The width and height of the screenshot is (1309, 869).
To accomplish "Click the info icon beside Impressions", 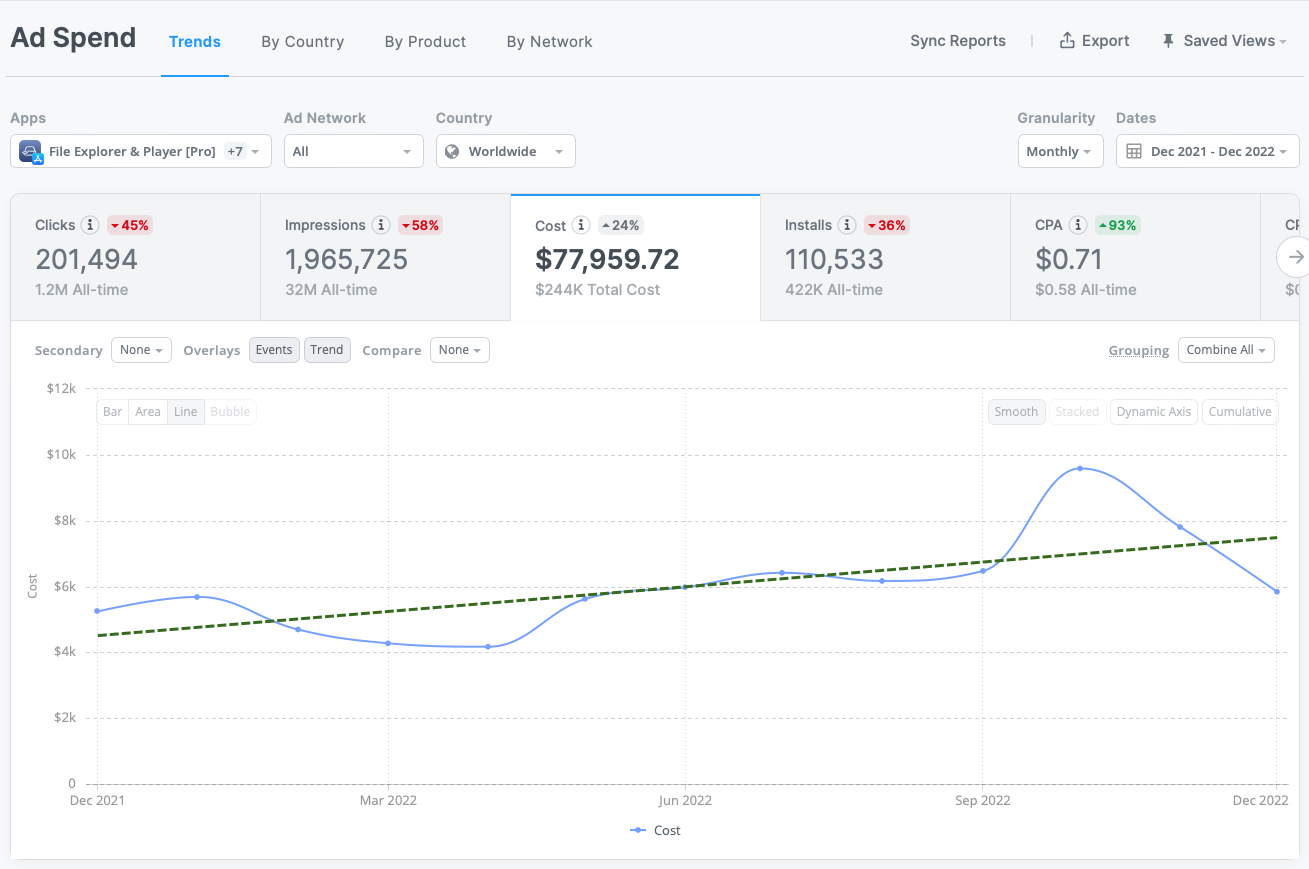I will tap(381, 225).
